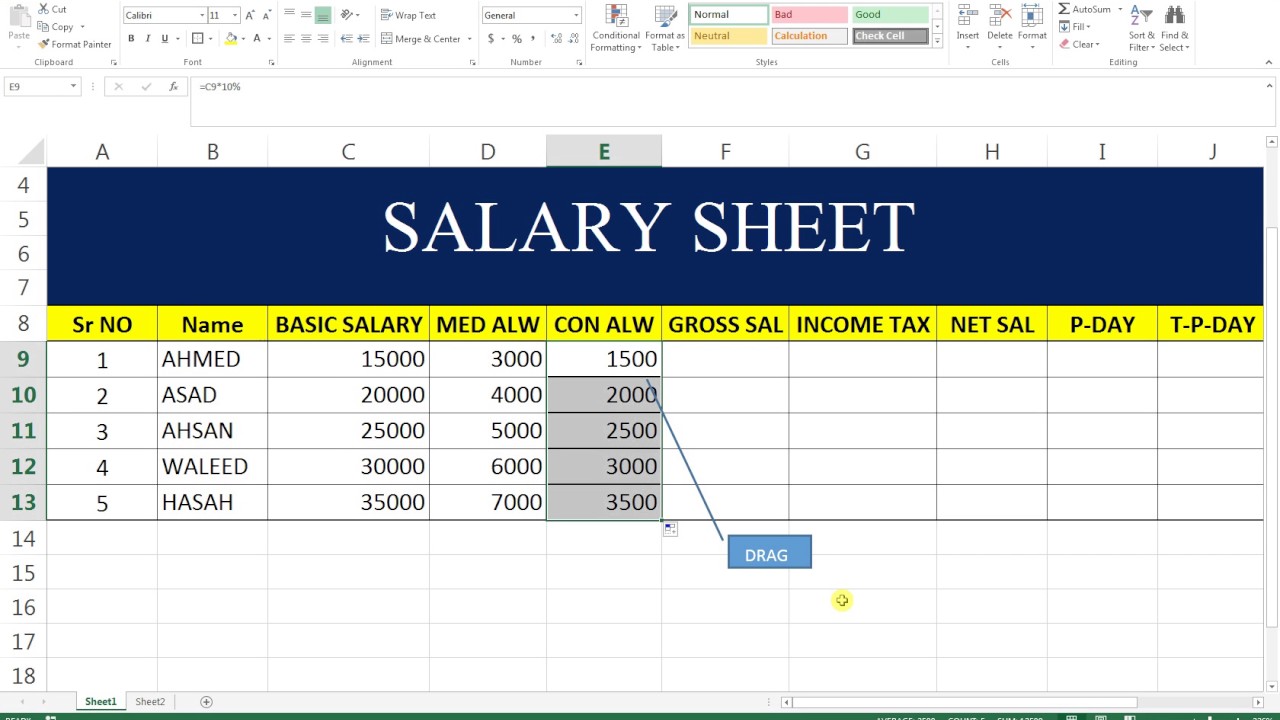
Task: Open the General number format dropdown
Action: [x=576, y=15]
